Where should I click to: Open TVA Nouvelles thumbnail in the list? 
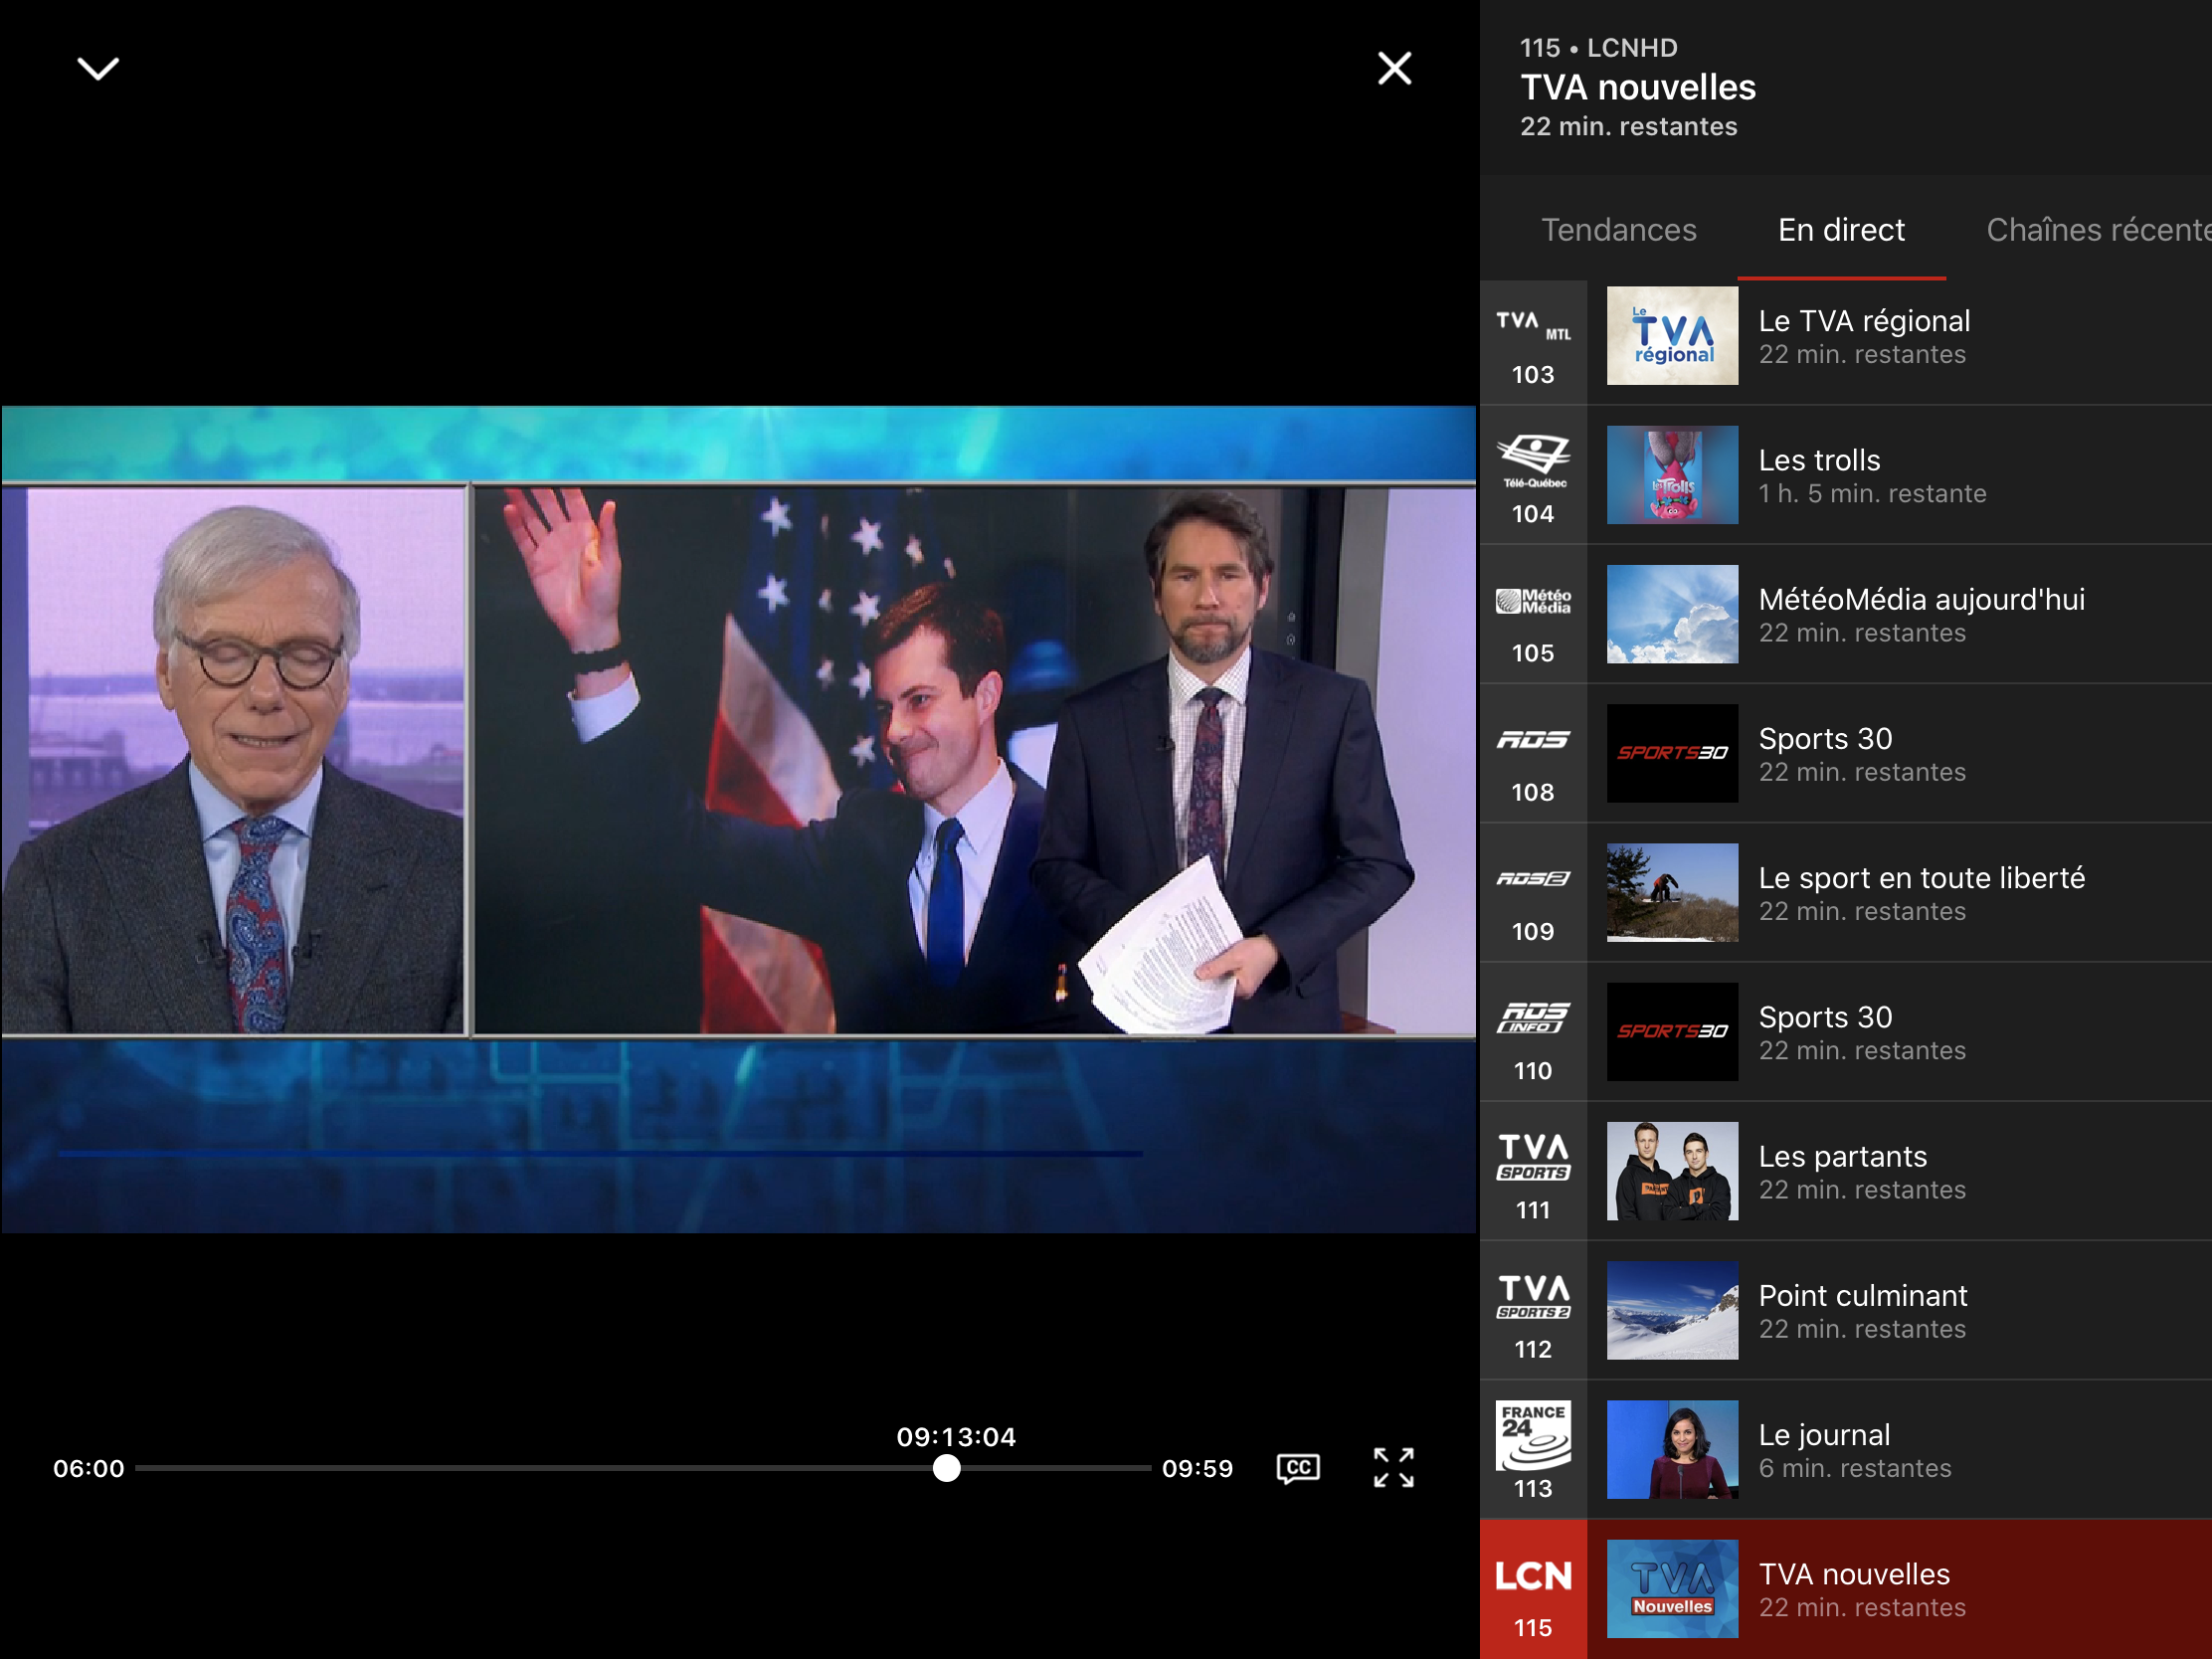(x=1672, y=1589)
